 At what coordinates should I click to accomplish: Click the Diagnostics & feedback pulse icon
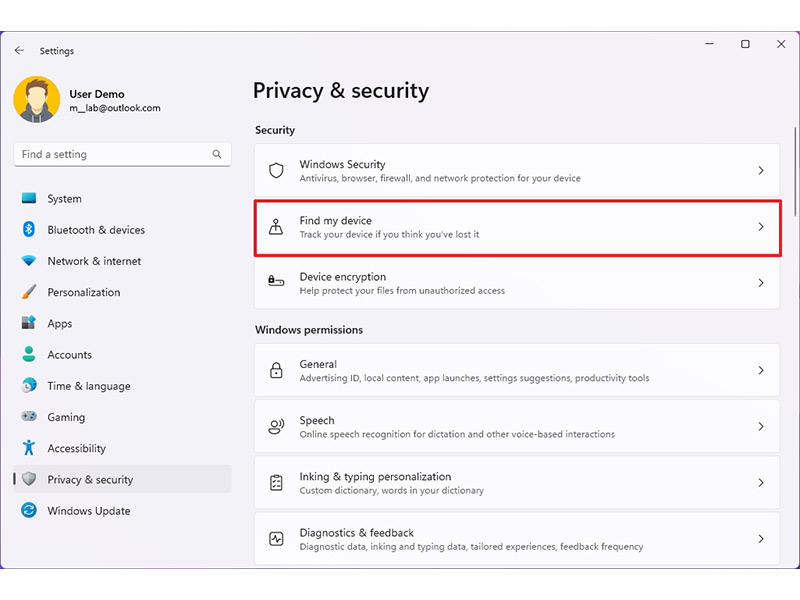coord(276,539)
